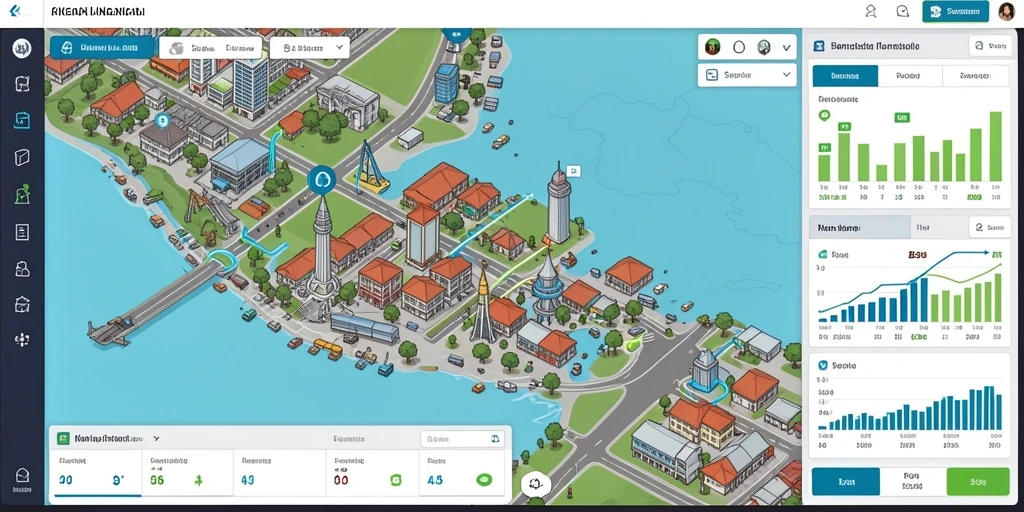
Task: Open the user profile icon in header
Action: pyautogui.click(x=871, y=11)
